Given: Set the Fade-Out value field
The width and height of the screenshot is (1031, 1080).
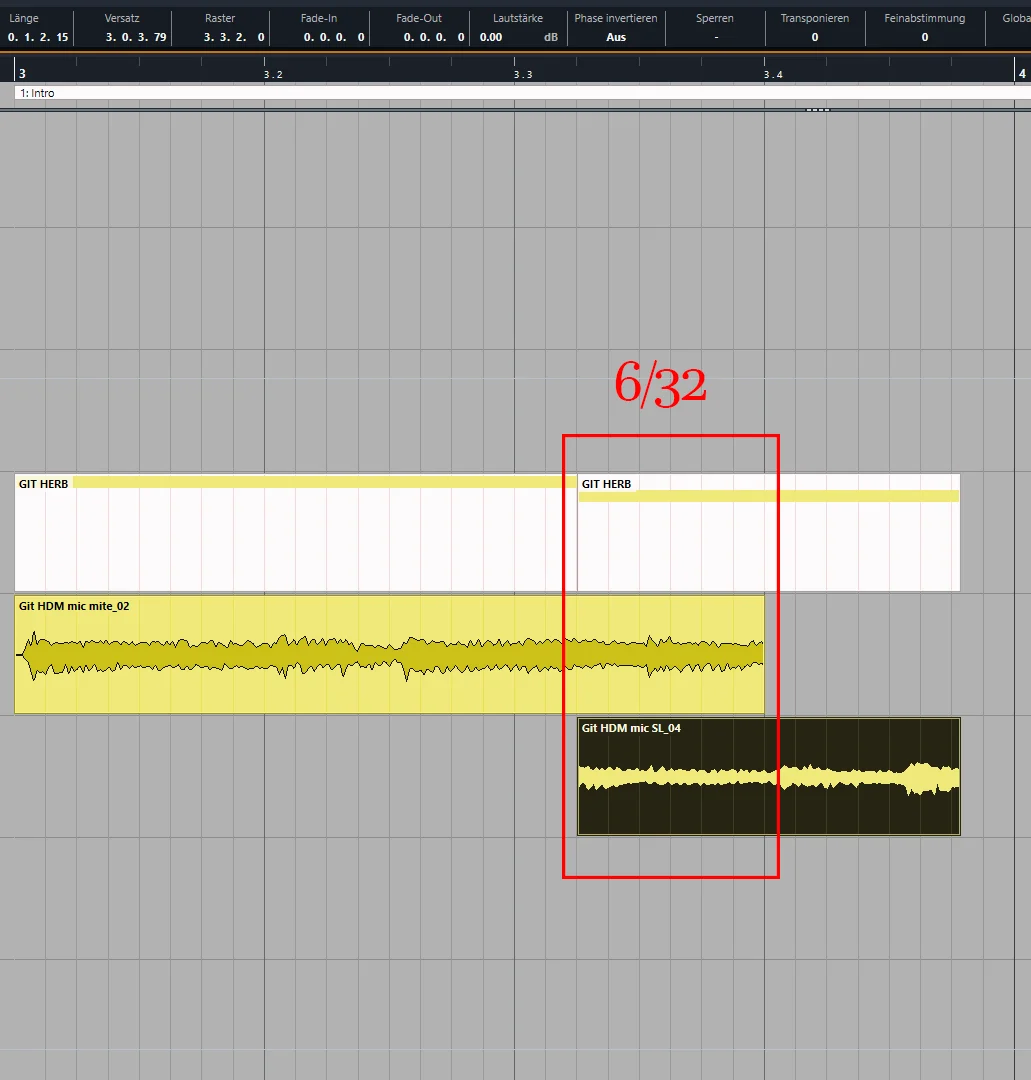Looking at the screenshot, I should [x=434, y=37].
